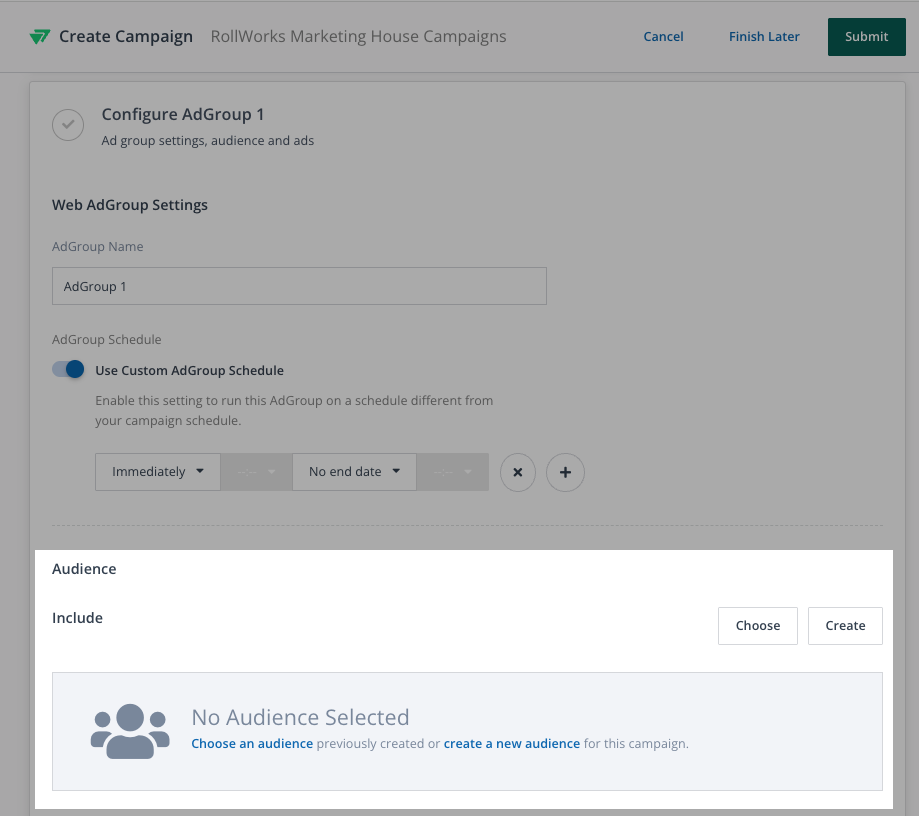
Task: Open the Immediately start date dropdown
Action: coord(158,472)
